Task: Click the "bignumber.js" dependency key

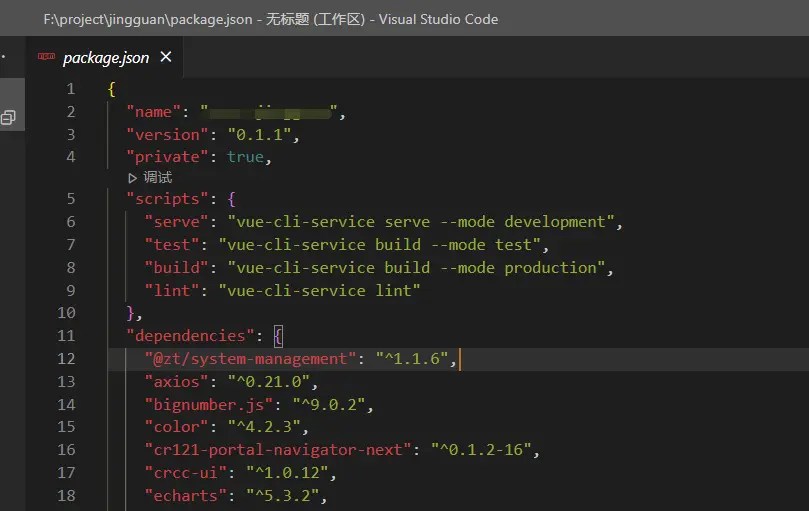Action: point(209,405)
